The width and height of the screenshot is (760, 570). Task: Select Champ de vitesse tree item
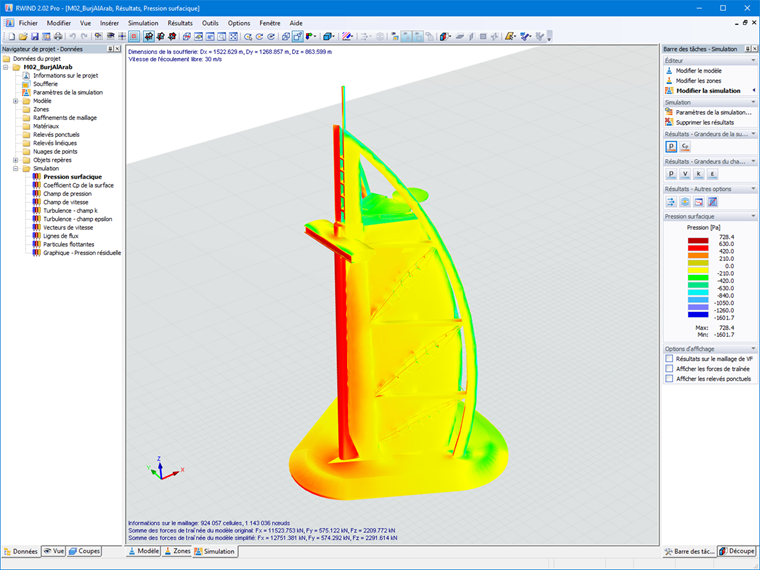click(x=66, y=202)
